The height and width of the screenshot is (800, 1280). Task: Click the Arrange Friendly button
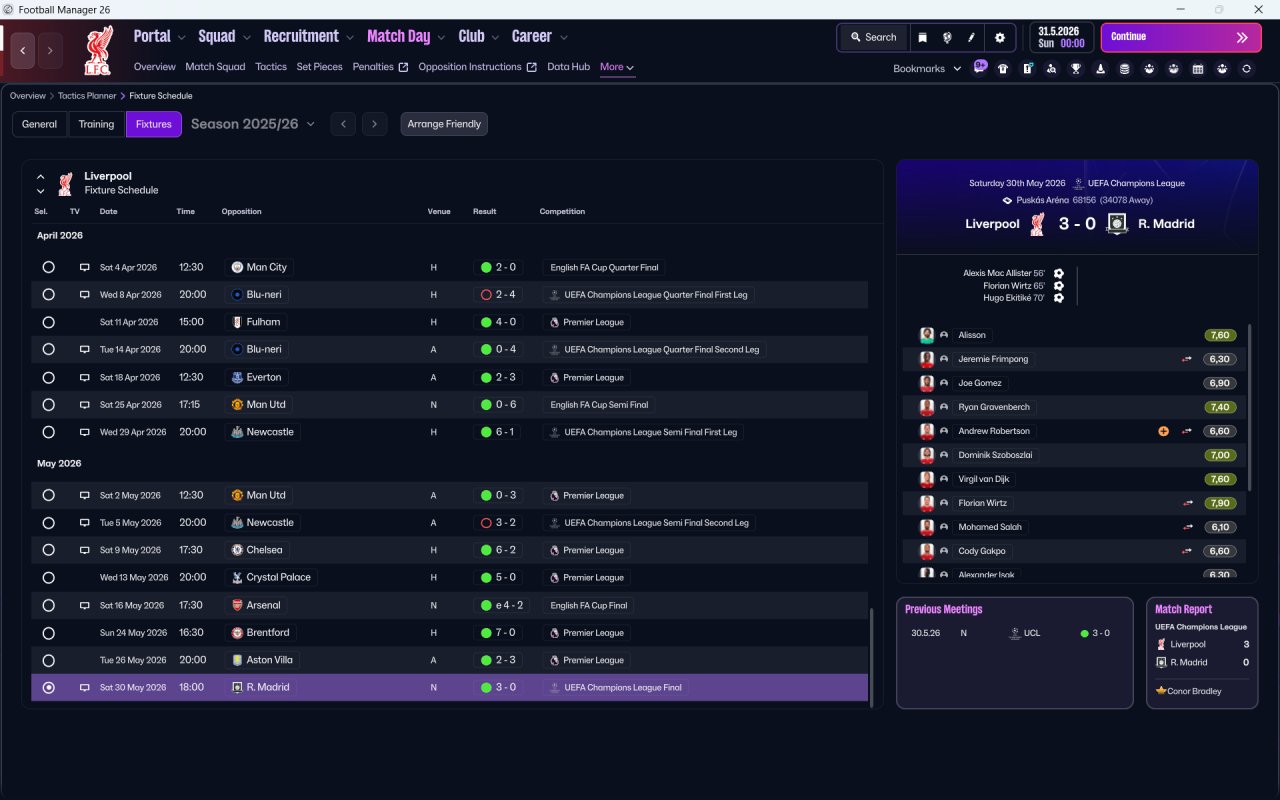point(444,124)
